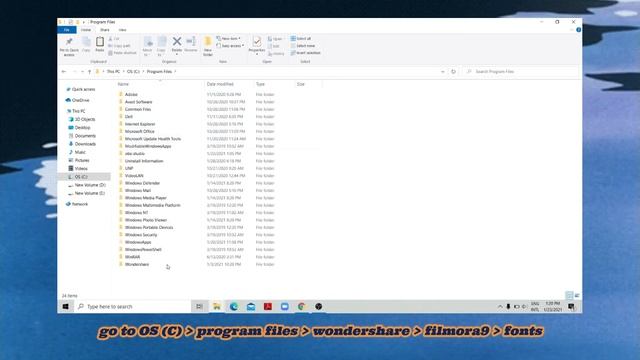Click the ribbon Copy icon

tap(86, 42)
